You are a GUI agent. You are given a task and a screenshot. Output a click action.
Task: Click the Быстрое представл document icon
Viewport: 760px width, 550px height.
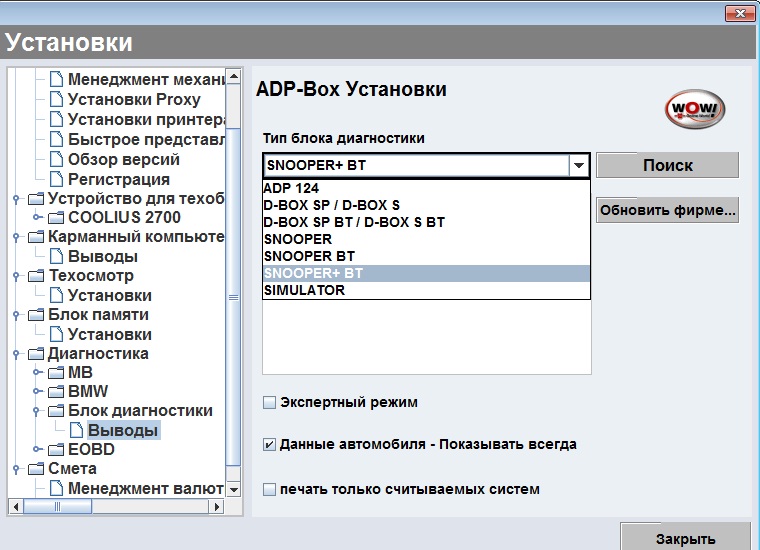click(x=57, y=139)
